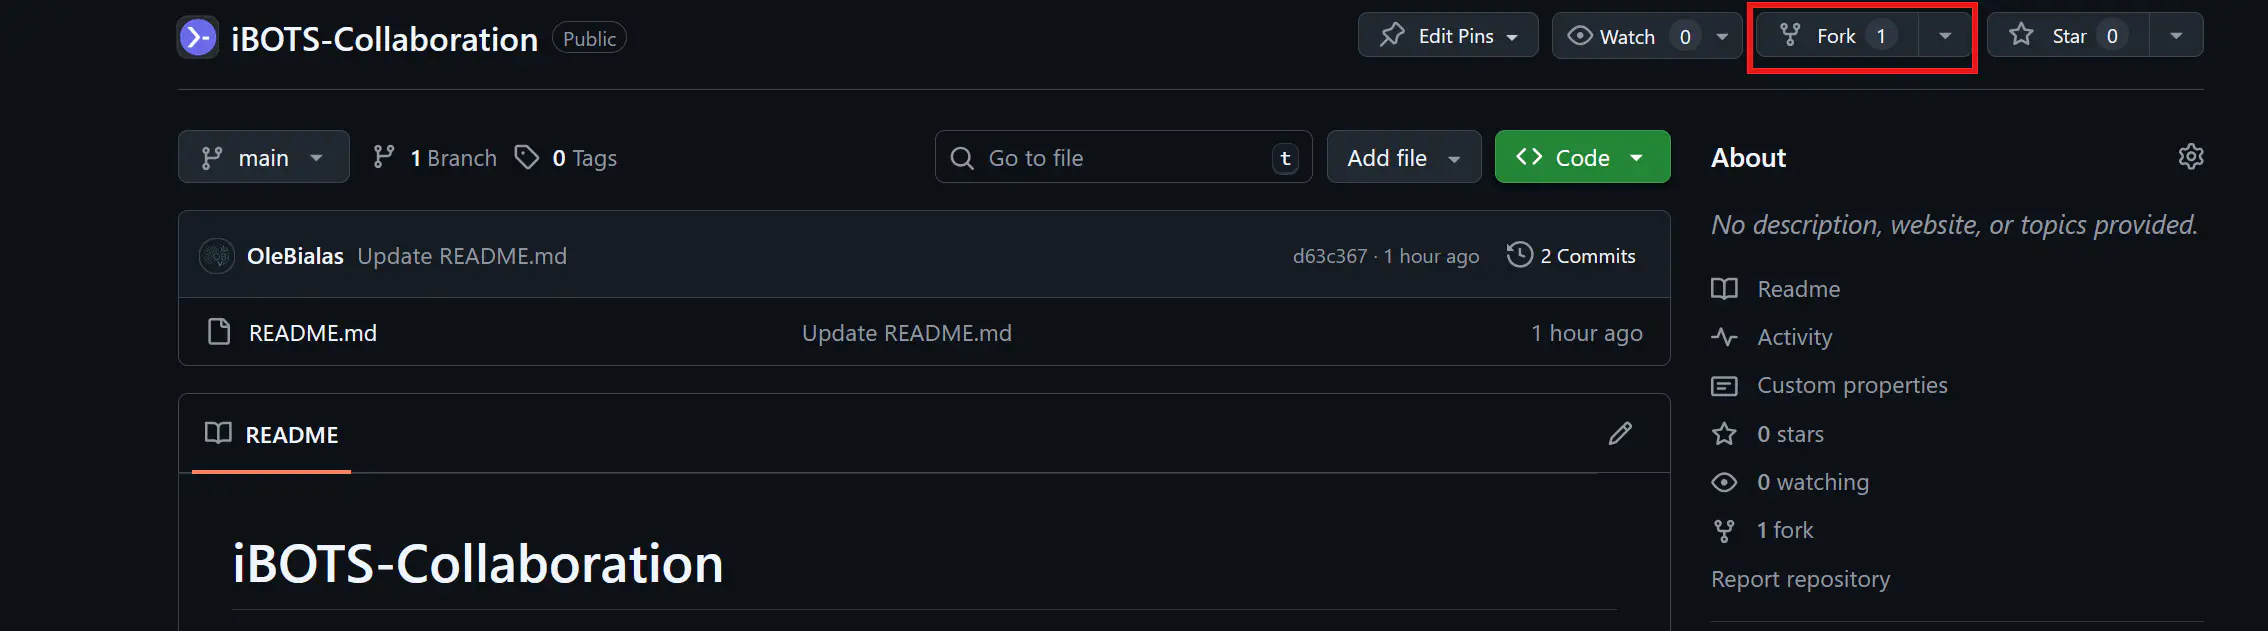This screenshot has width=2268, height=631.
Task: Expand the Star lists dropdown arrow
Action: 2176,36
